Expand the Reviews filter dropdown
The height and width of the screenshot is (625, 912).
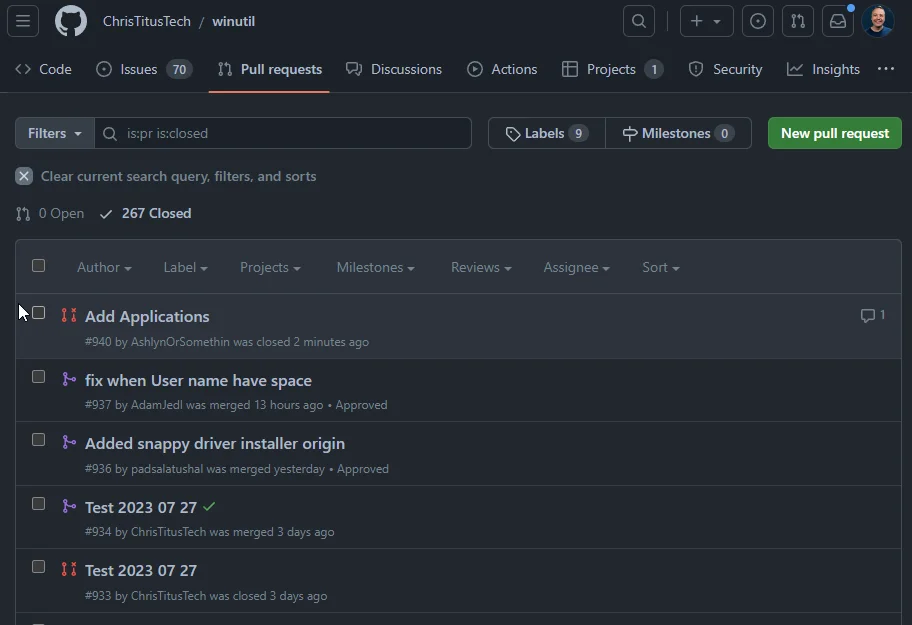(481, 267)
